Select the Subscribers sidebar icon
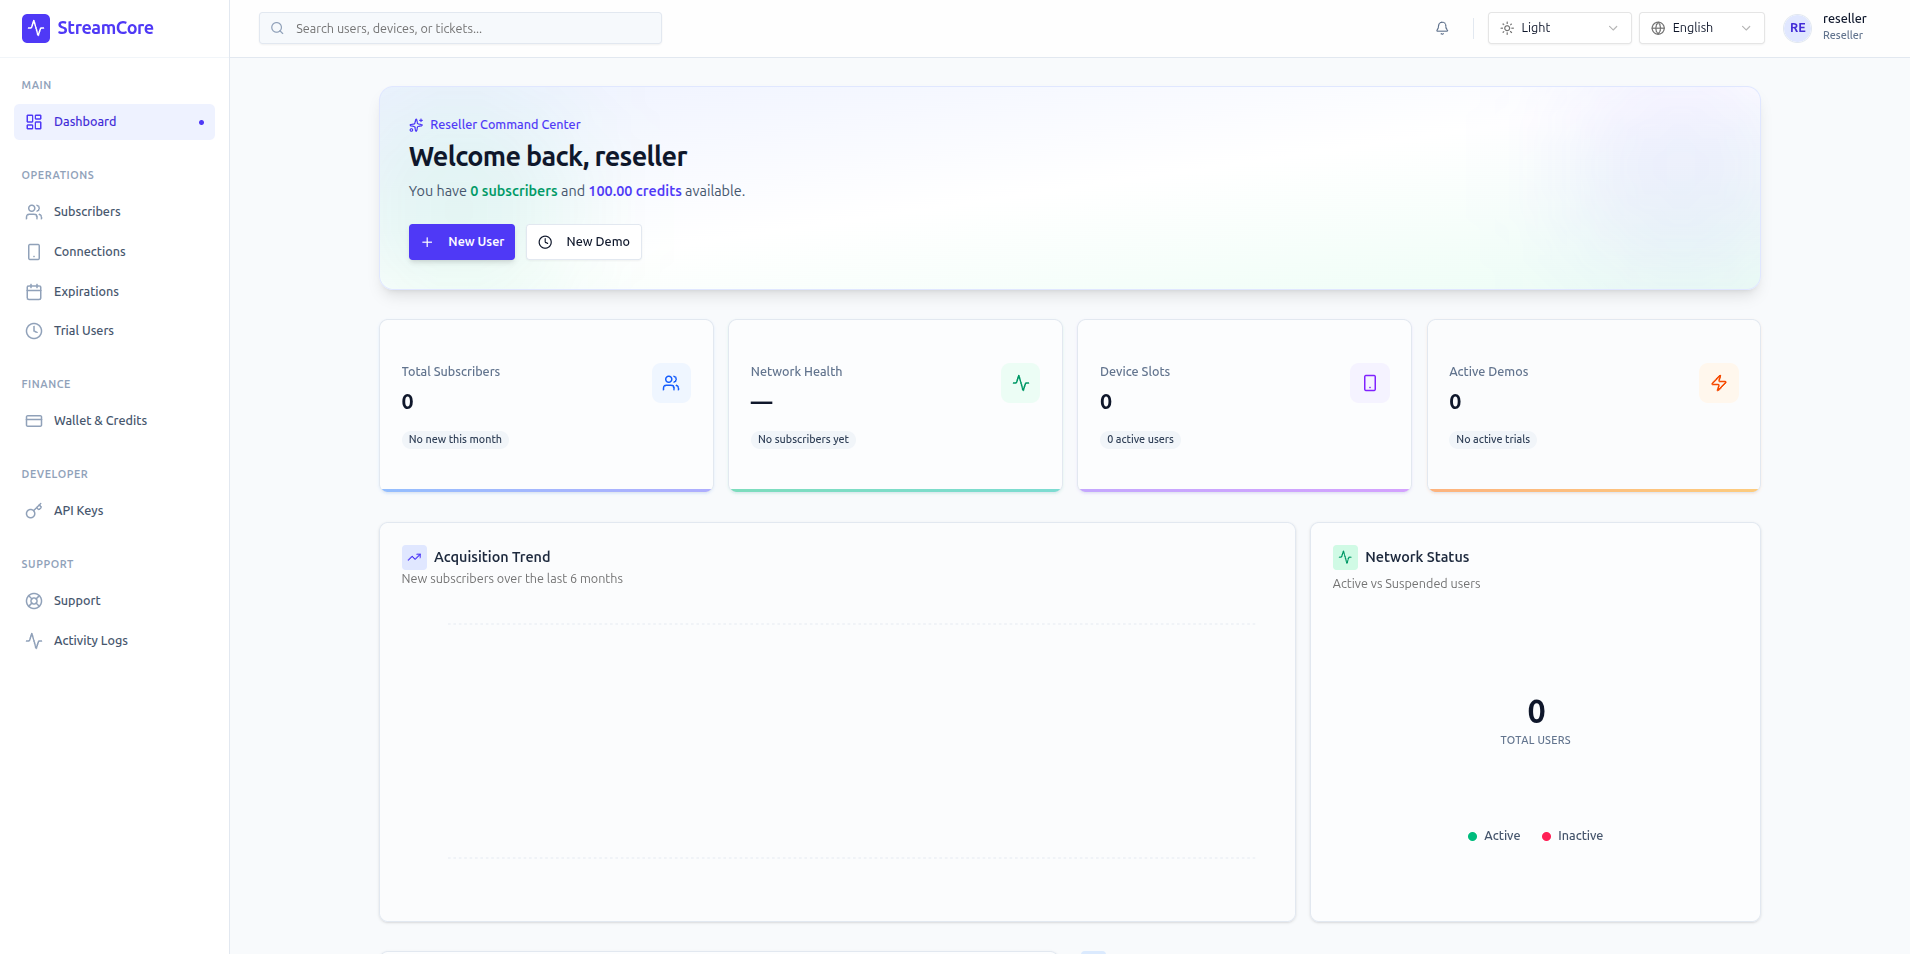Image resolution: width=1917 pixels, height=954 pixels. click(33, 211)
